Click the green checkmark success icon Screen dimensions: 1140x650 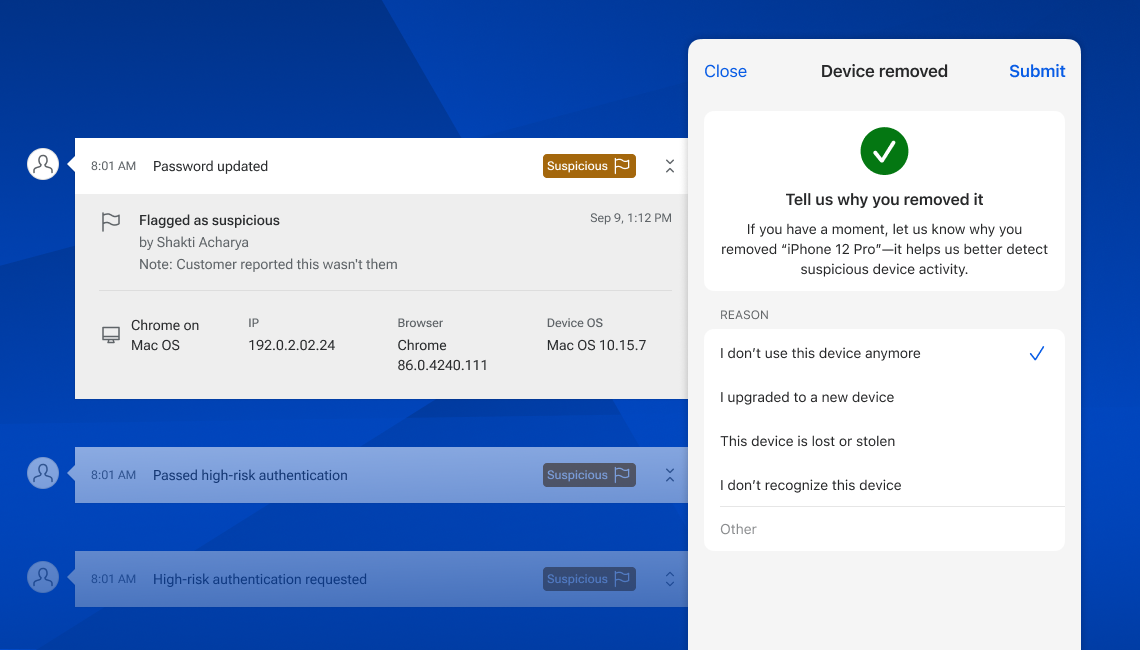883,151
